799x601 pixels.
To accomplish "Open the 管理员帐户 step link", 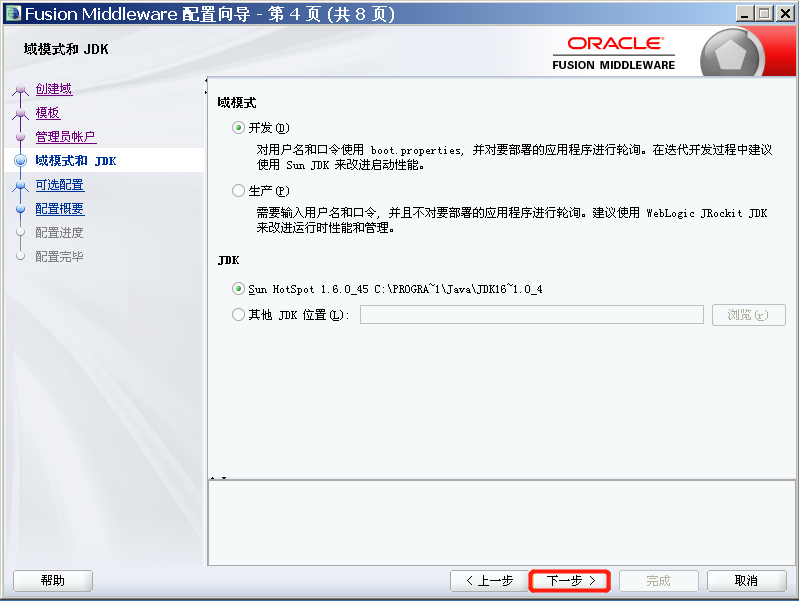I will pyautogui.click(x=66, y=137).
